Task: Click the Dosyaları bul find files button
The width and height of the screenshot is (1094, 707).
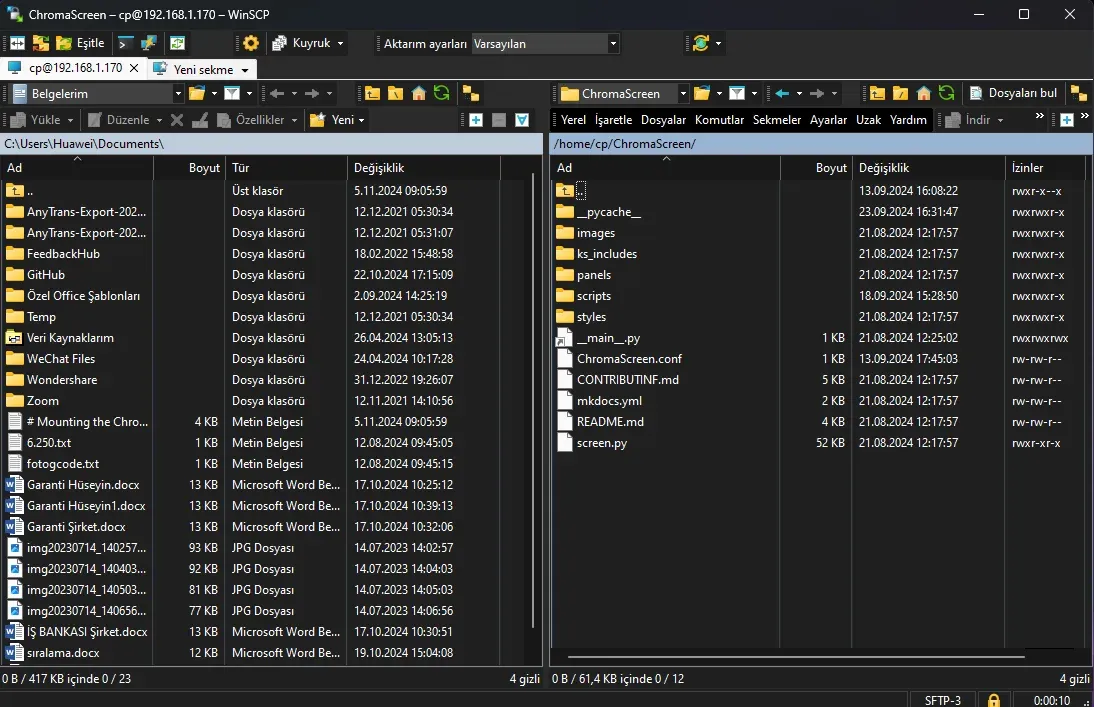Action: click(x=1014, y=94)
